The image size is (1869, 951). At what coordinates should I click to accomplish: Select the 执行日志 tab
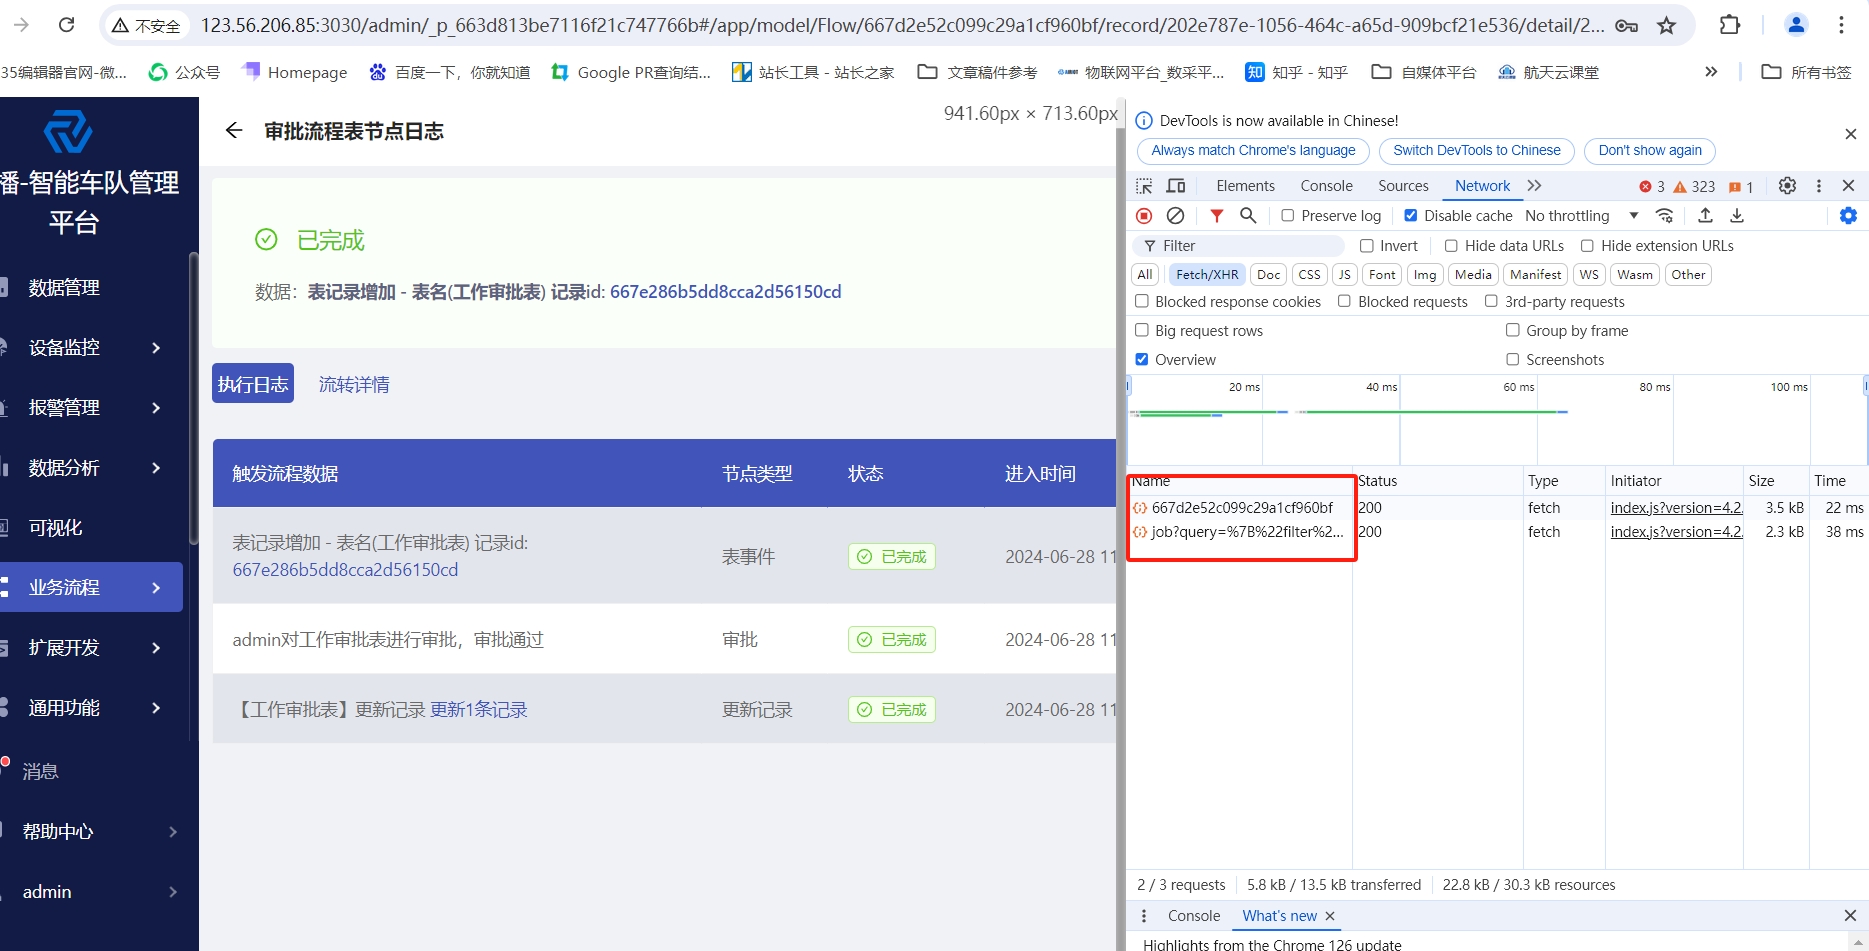click(253, 383)
